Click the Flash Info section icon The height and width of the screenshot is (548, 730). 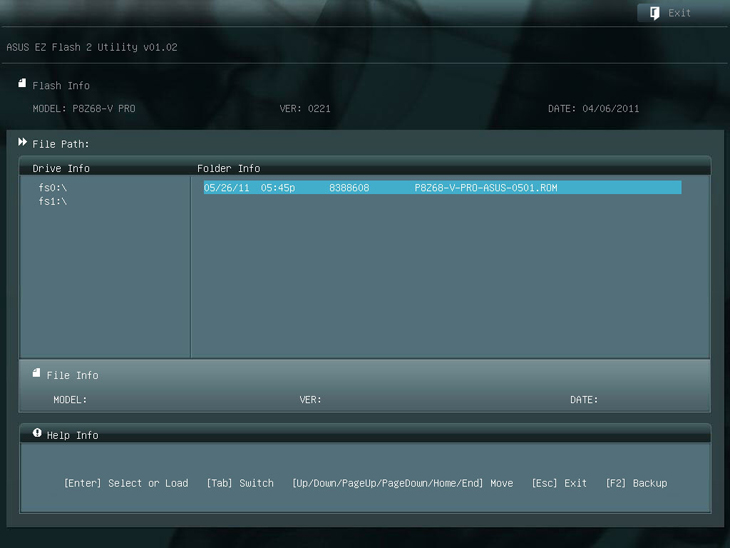[22, 84]
